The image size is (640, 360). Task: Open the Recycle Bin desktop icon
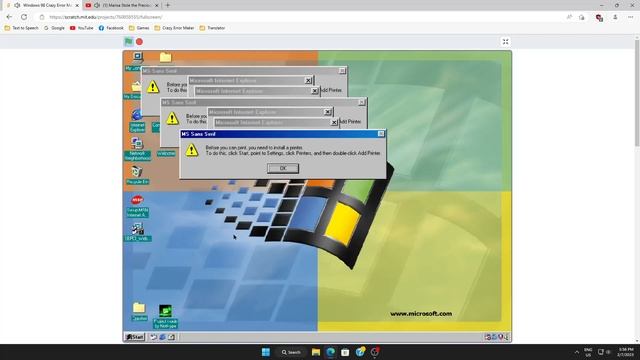[x=137, y=176]
